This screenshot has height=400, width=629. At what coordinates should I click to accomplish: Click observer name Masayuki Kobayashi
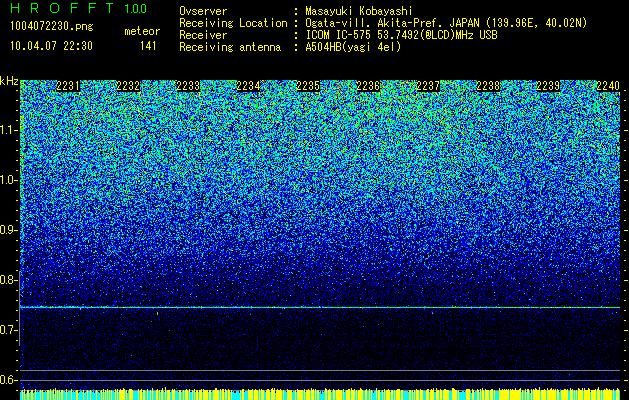pos(359,11)
